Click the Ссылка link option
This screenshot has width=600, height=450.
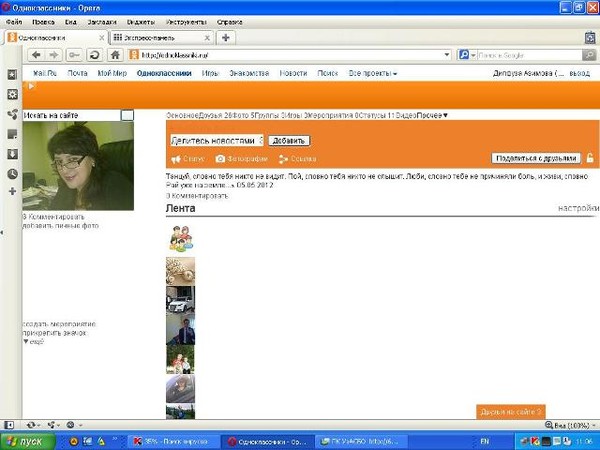pyautogui.click(x=297, y=159)
